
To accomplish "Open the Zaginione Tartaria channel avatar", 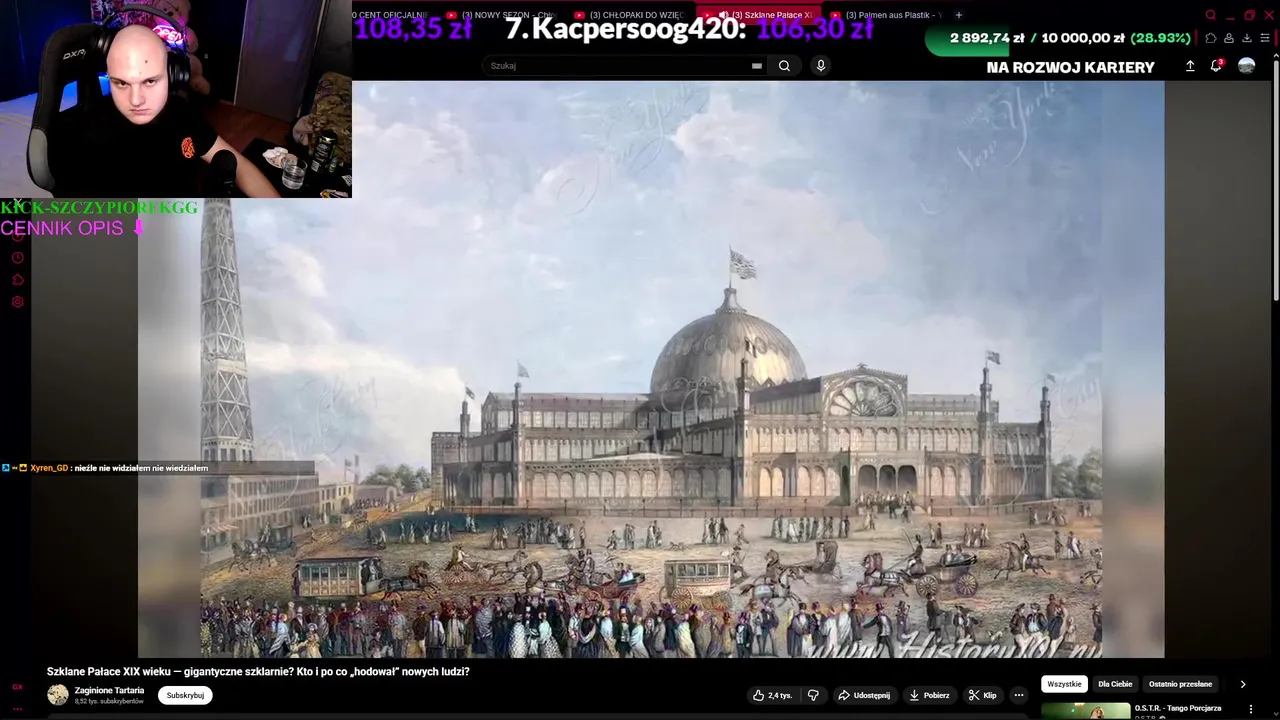I will pos(58,695).
